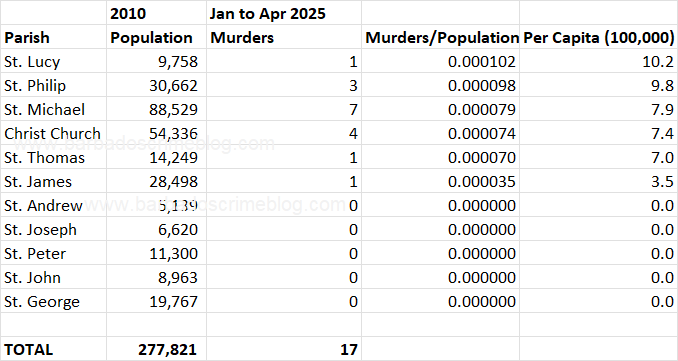
Task: Select the "Murders" column header cell
Action: [x=284, y=37]
